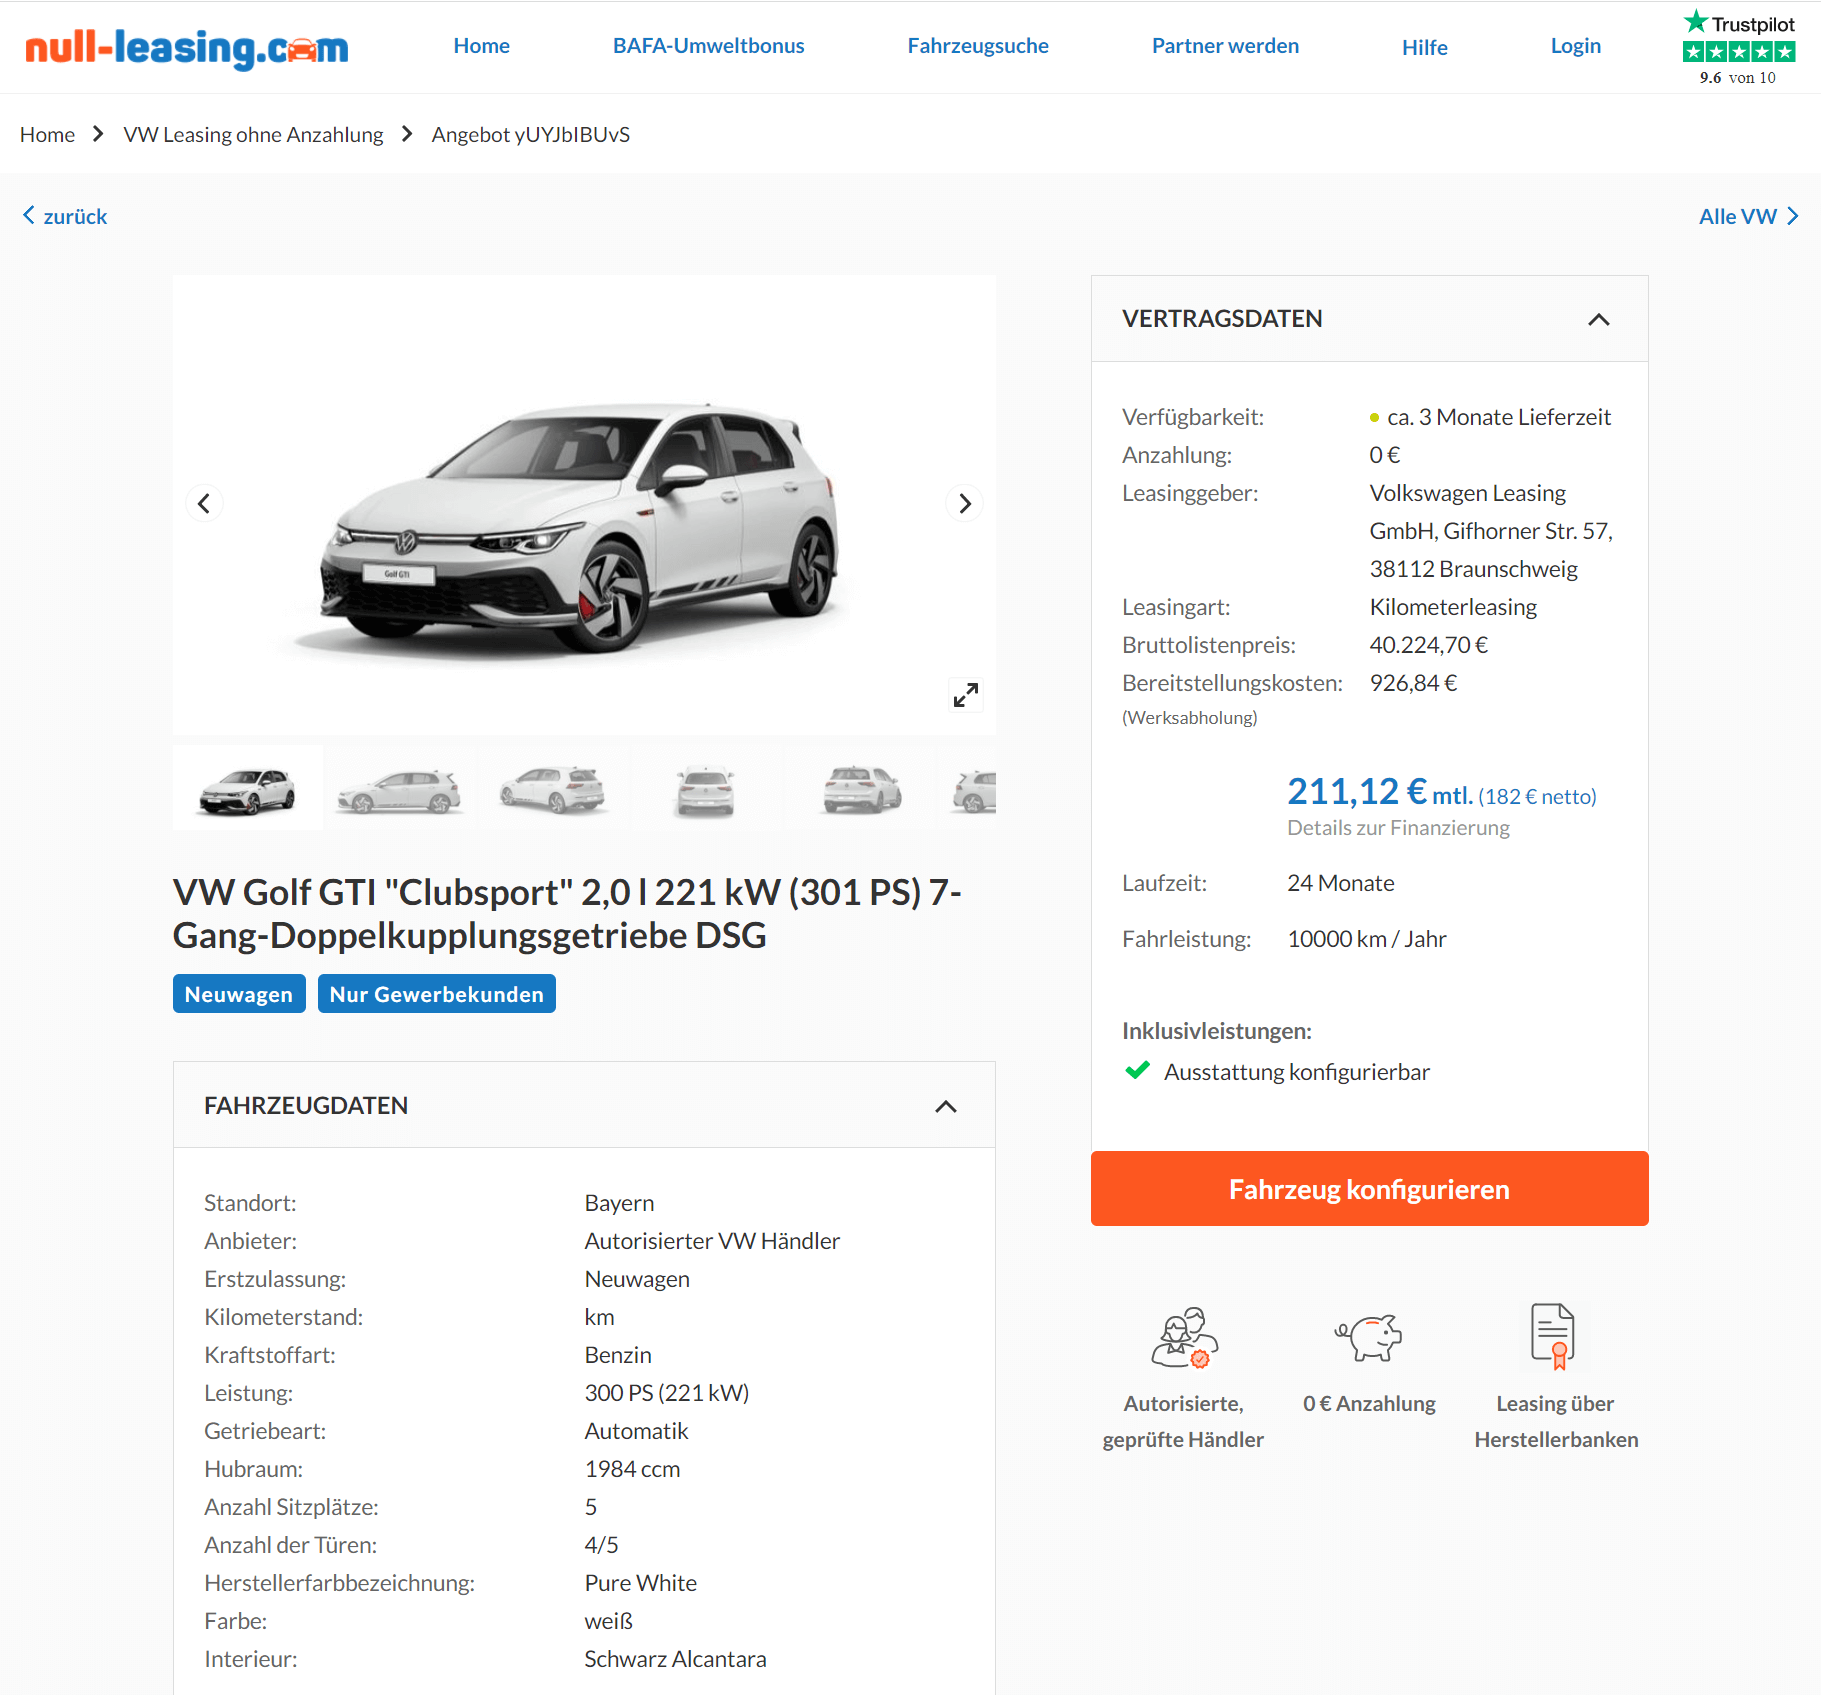Open the Home menu item
The height and width of the screenshot is (1695, 1821).
(482, 46)
